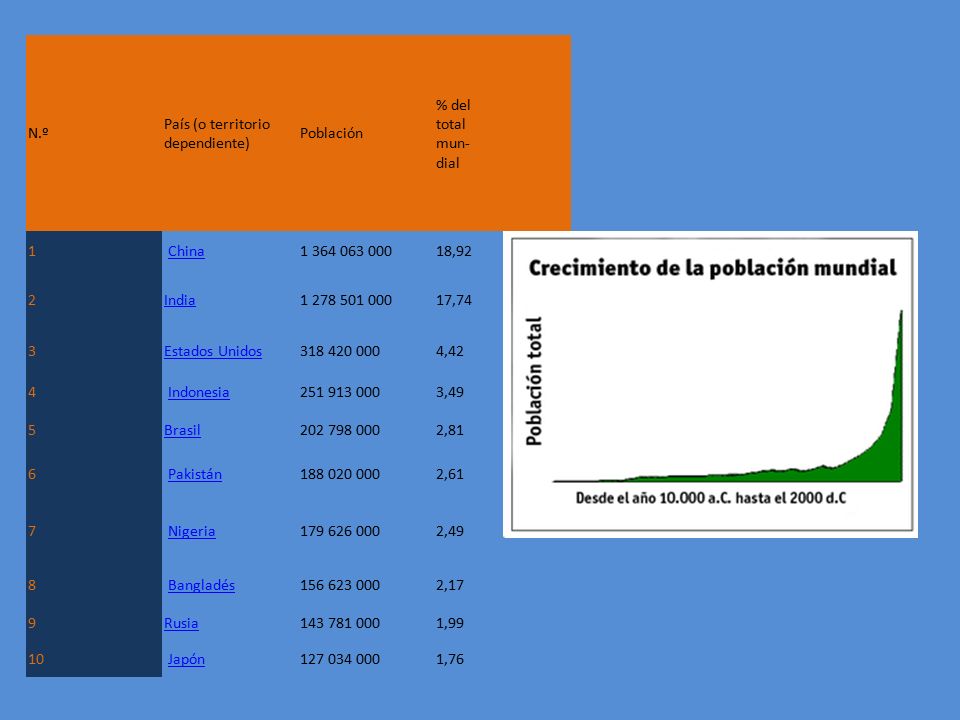Click the Japón hyperlink

(x=186, y=659)
